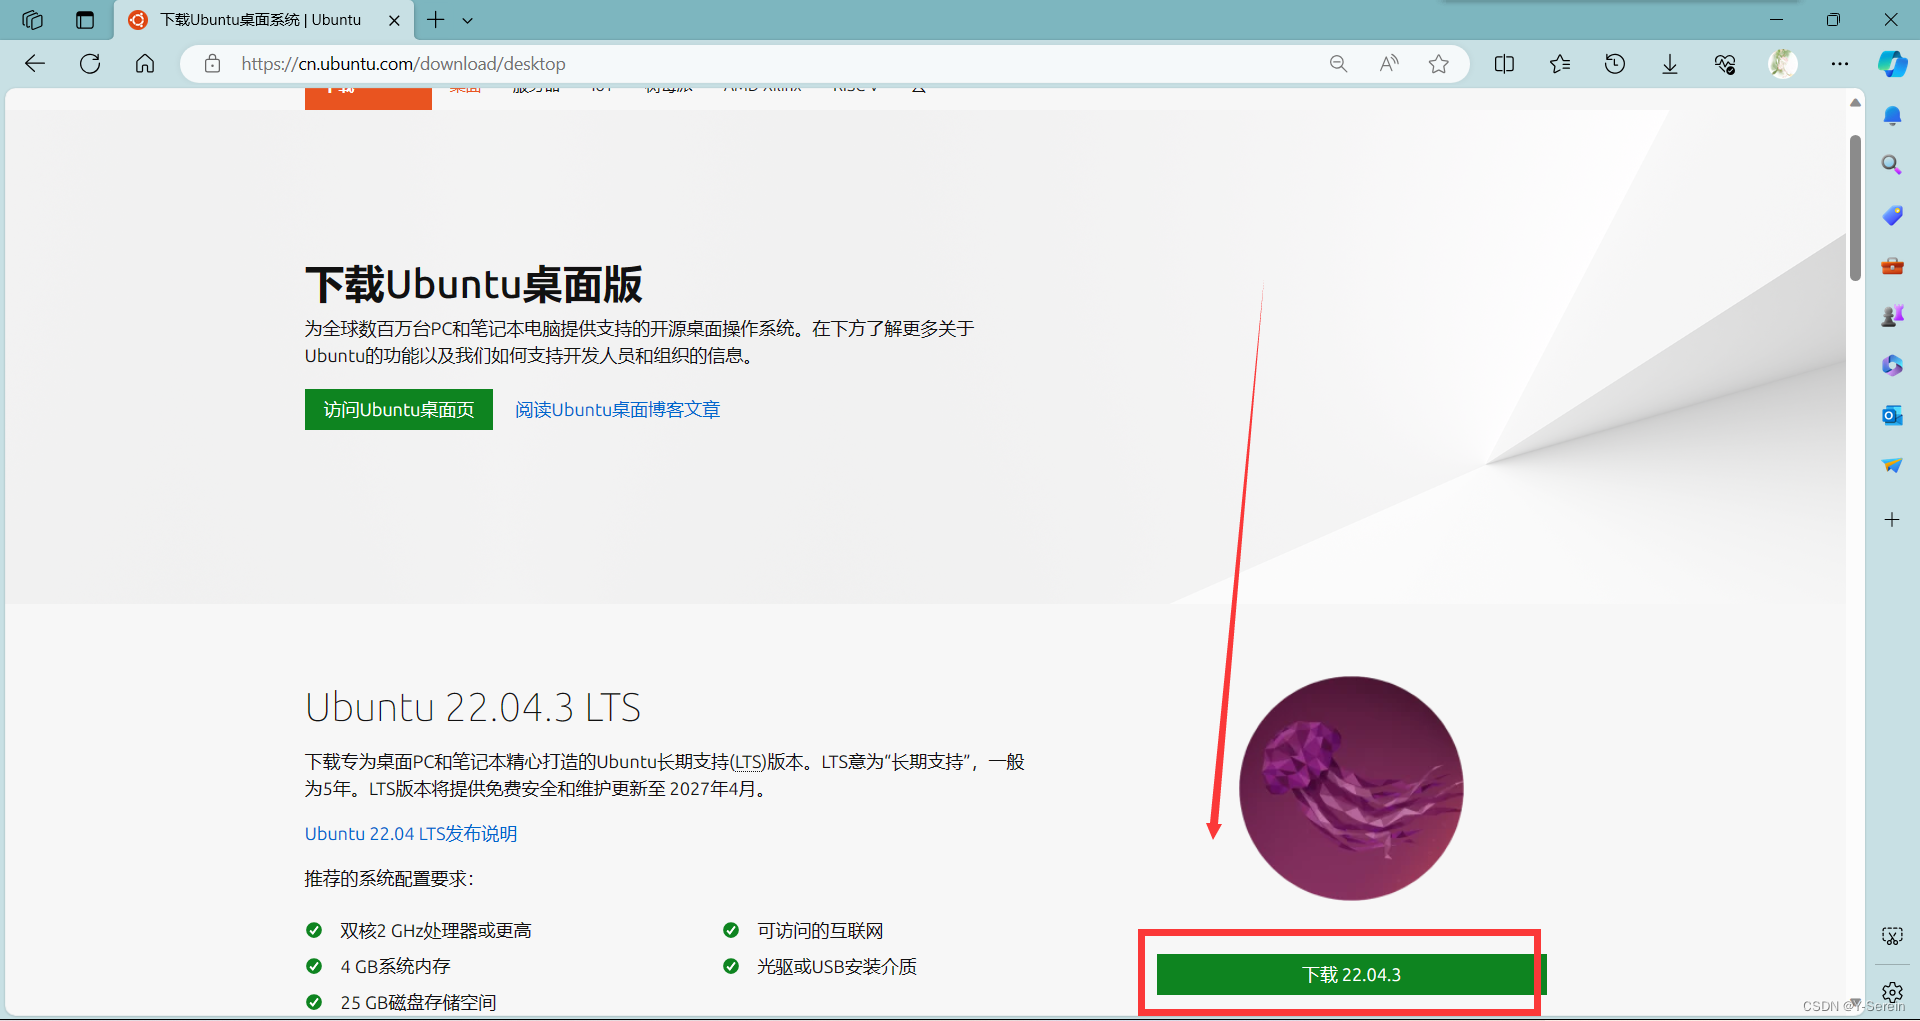Viewport: 1920px width, 1021px height.
Task: Click the 25 GB磁盘存储空间 requirement
Action: click(418, 1002)
